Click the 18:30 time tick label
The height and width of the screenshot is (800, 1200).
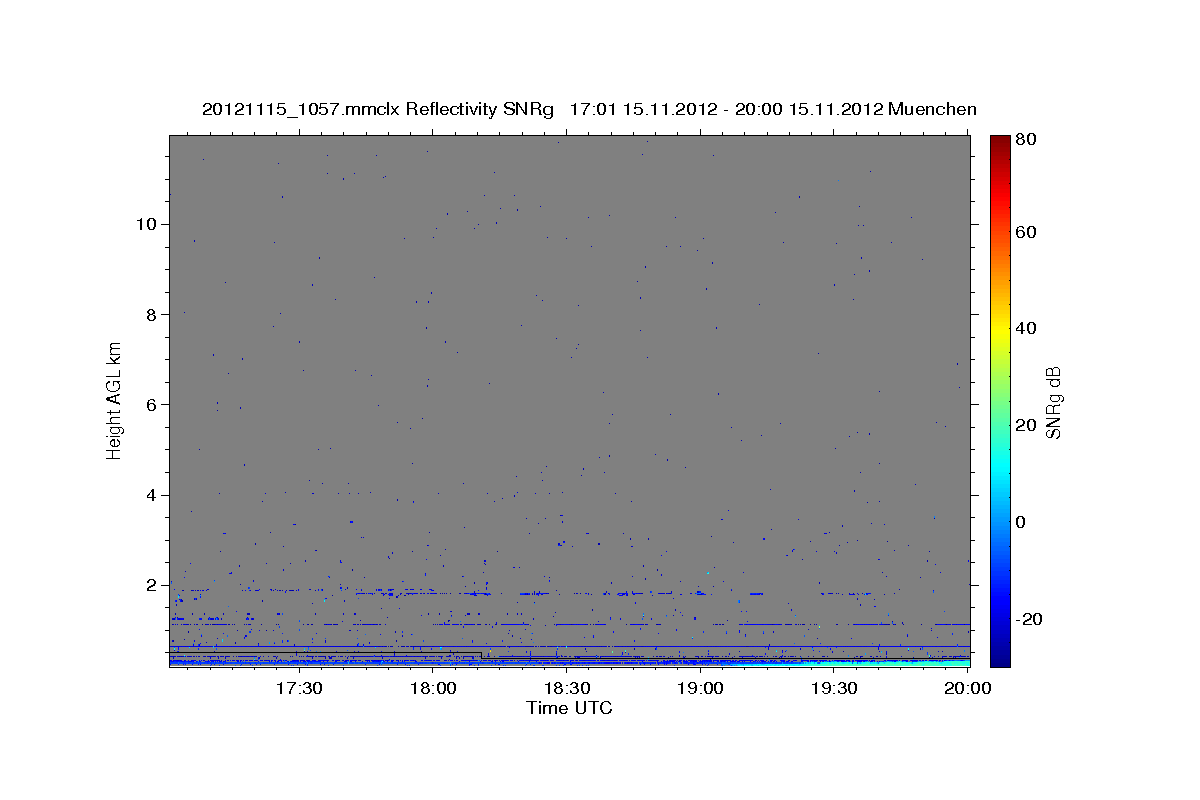[567, 688]
